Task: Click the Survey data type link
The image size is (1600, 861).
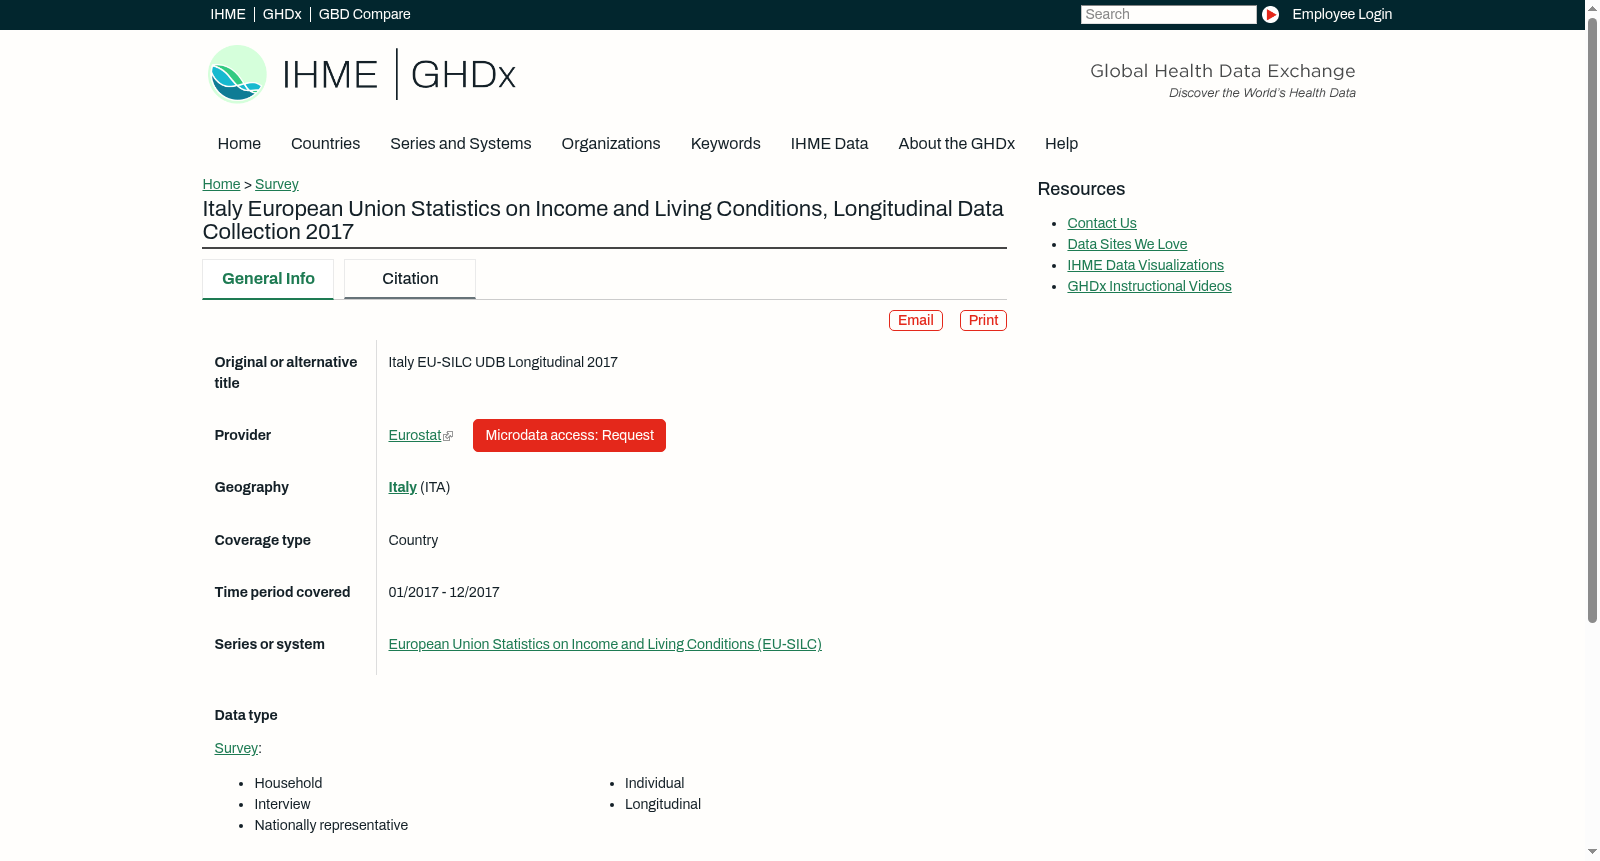Action: pos(236,748)
